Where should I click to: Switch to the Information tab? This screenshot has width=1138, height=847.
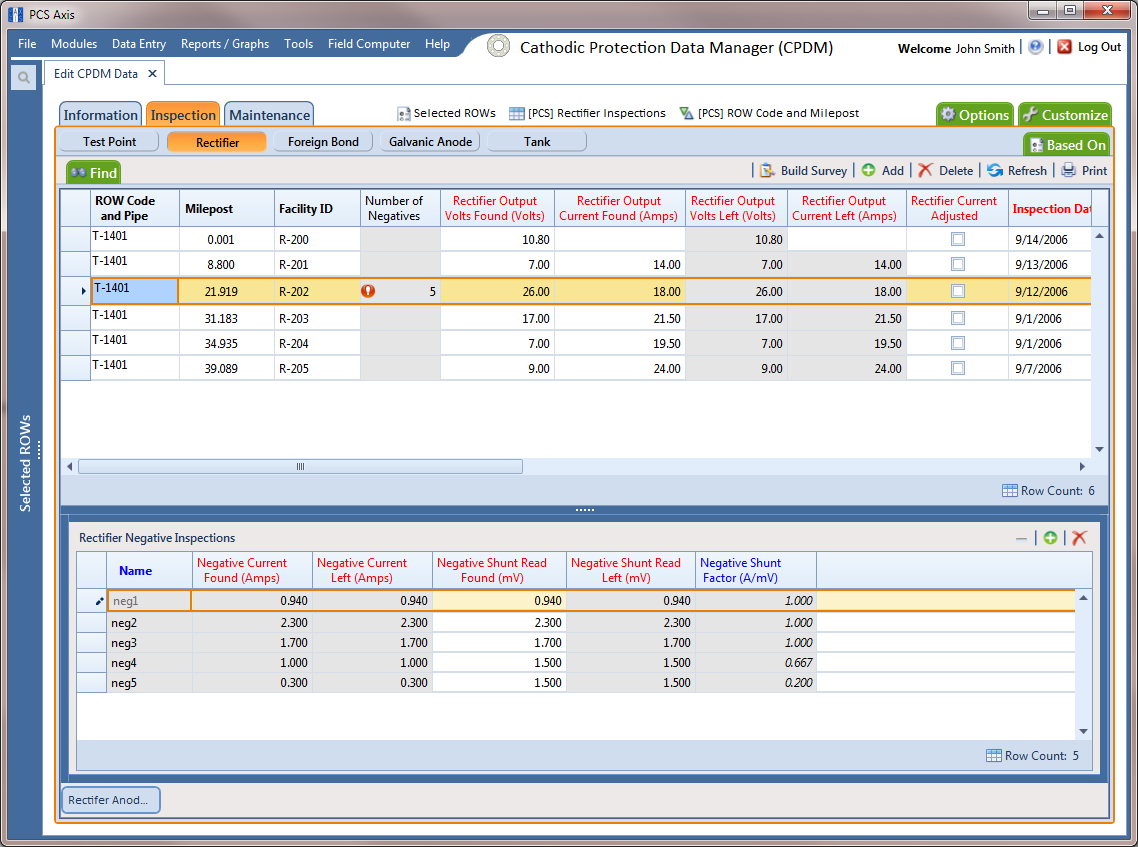(x=100, y=115)
